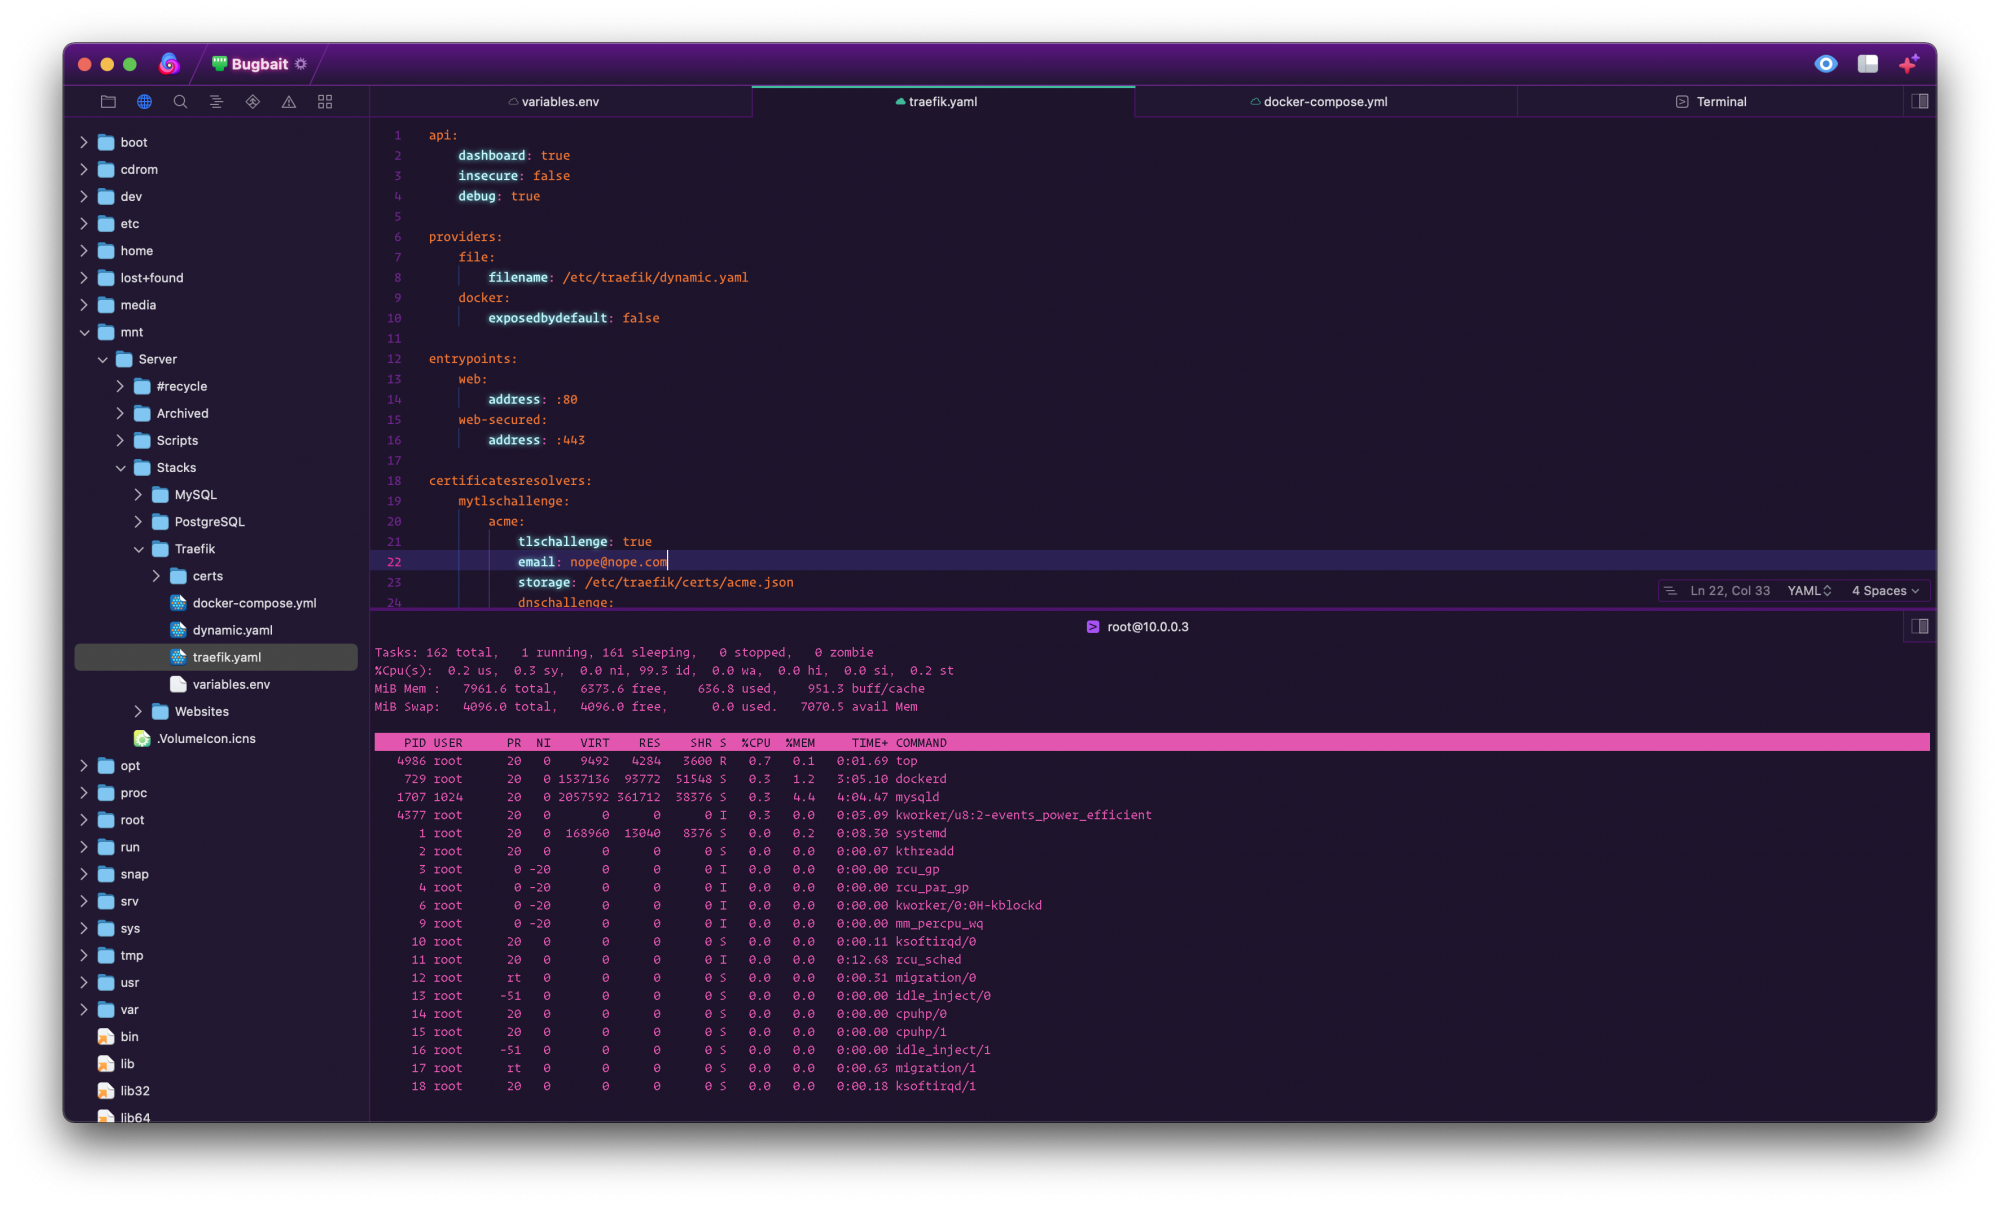Viewport: 2000px width, 1206px height.
Task: Click the root@10.0.0.3 terminal title
Action: click(x=1148, y=627)
